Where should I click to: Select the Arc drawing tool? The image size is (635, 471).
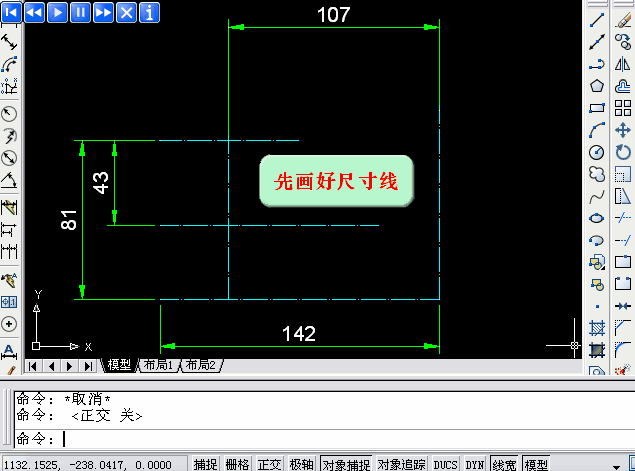click(597, 130)
